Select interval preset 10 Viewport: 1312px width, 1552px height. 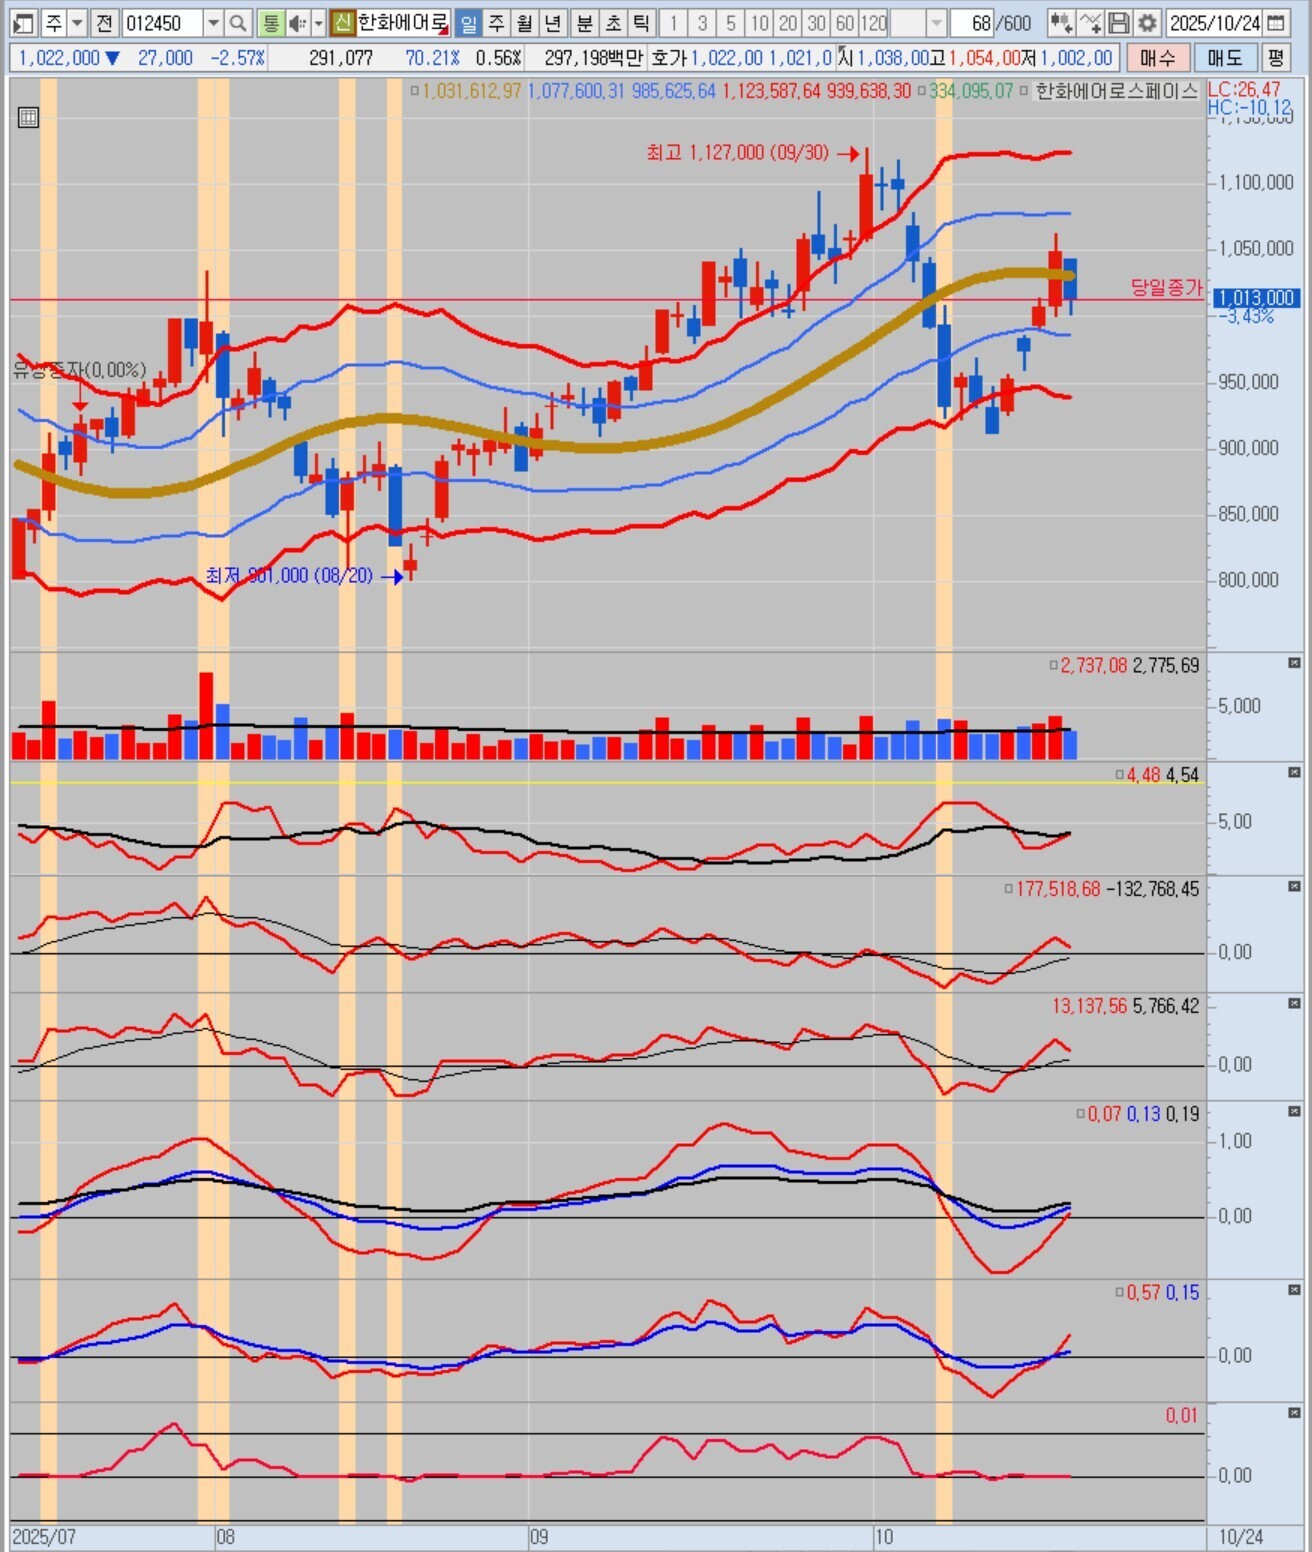click(x=760, y=23)
